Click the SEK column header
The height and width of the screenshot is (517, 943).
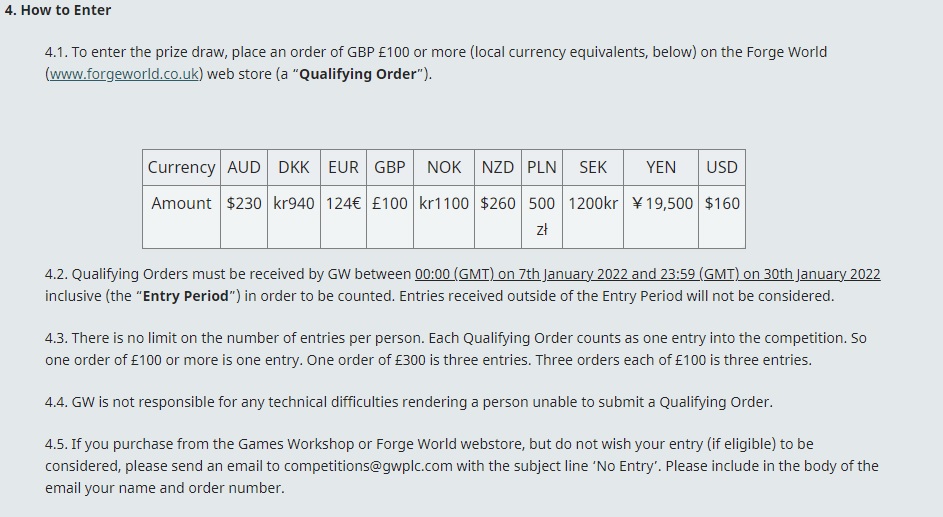pyautogui.click(x=593, y=167)
